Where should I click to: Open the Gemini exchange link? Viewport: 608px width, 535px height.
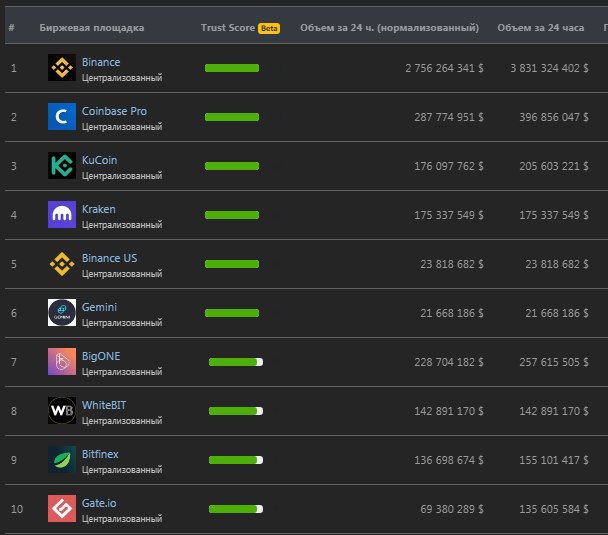click(x=99, y=307)
